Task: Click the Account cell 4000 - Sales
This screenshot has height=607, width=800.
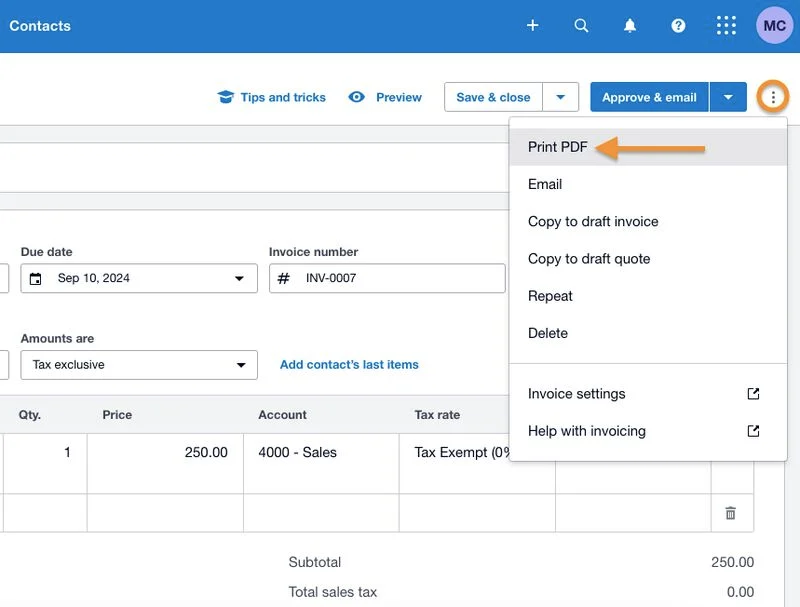Action: tap(321, 463)
